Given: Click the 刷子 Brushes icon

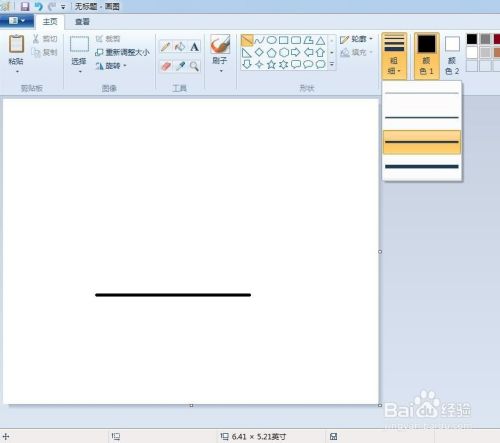Looking at the screenshot, I should (220, 44).
